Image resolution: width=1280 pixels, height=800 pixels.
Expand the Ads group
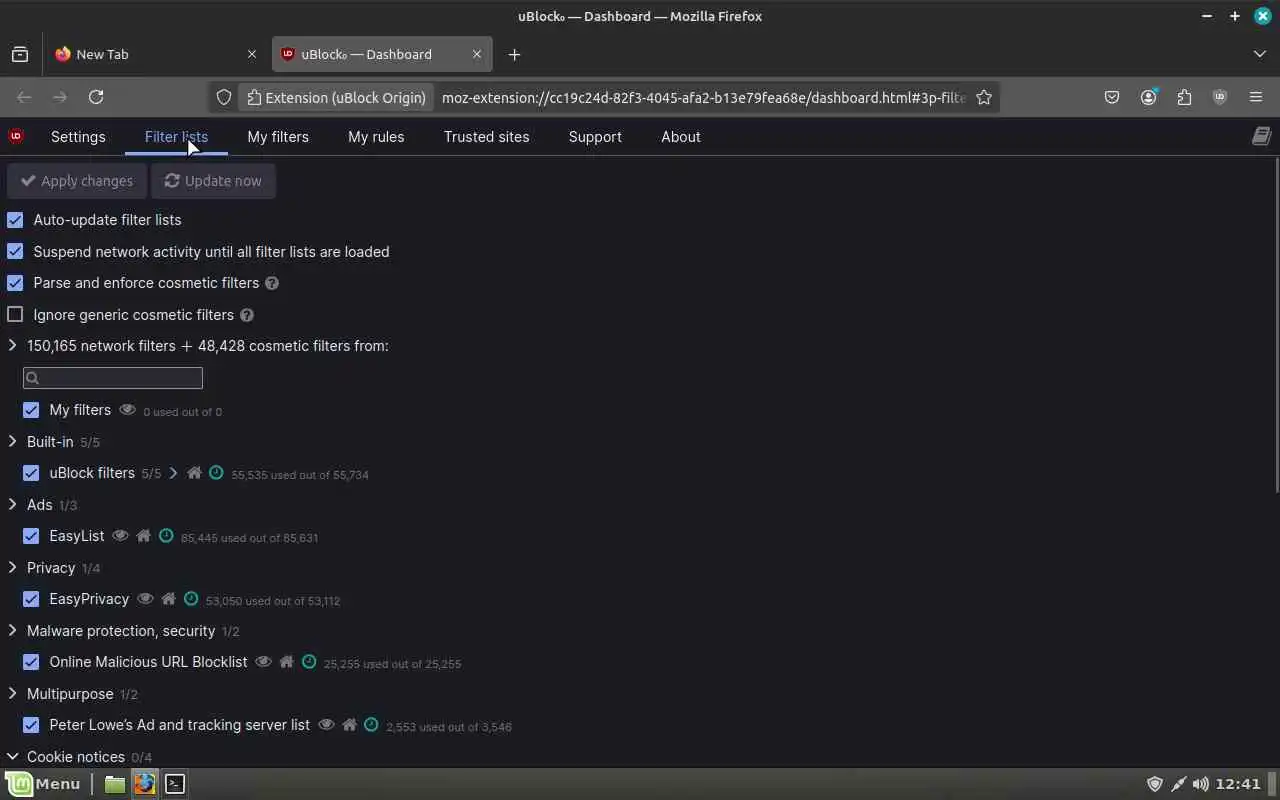12,504
